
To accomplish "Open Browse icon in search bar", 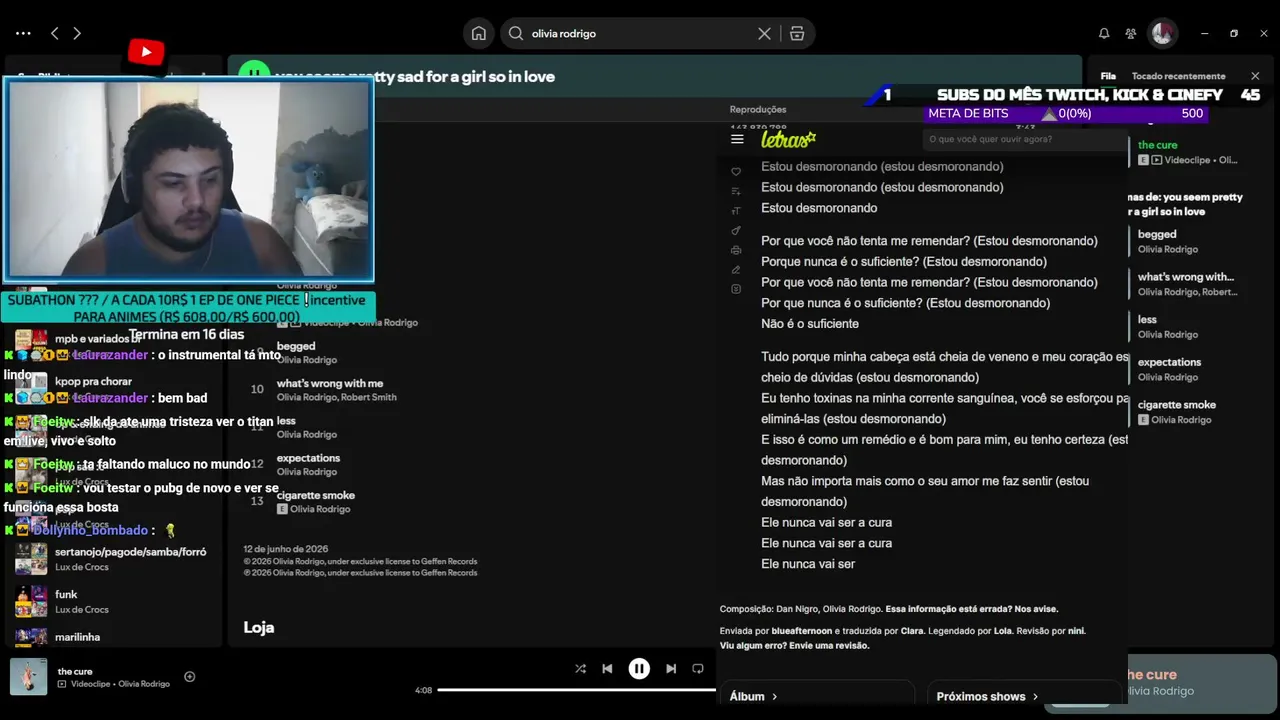I will (797, 33).
